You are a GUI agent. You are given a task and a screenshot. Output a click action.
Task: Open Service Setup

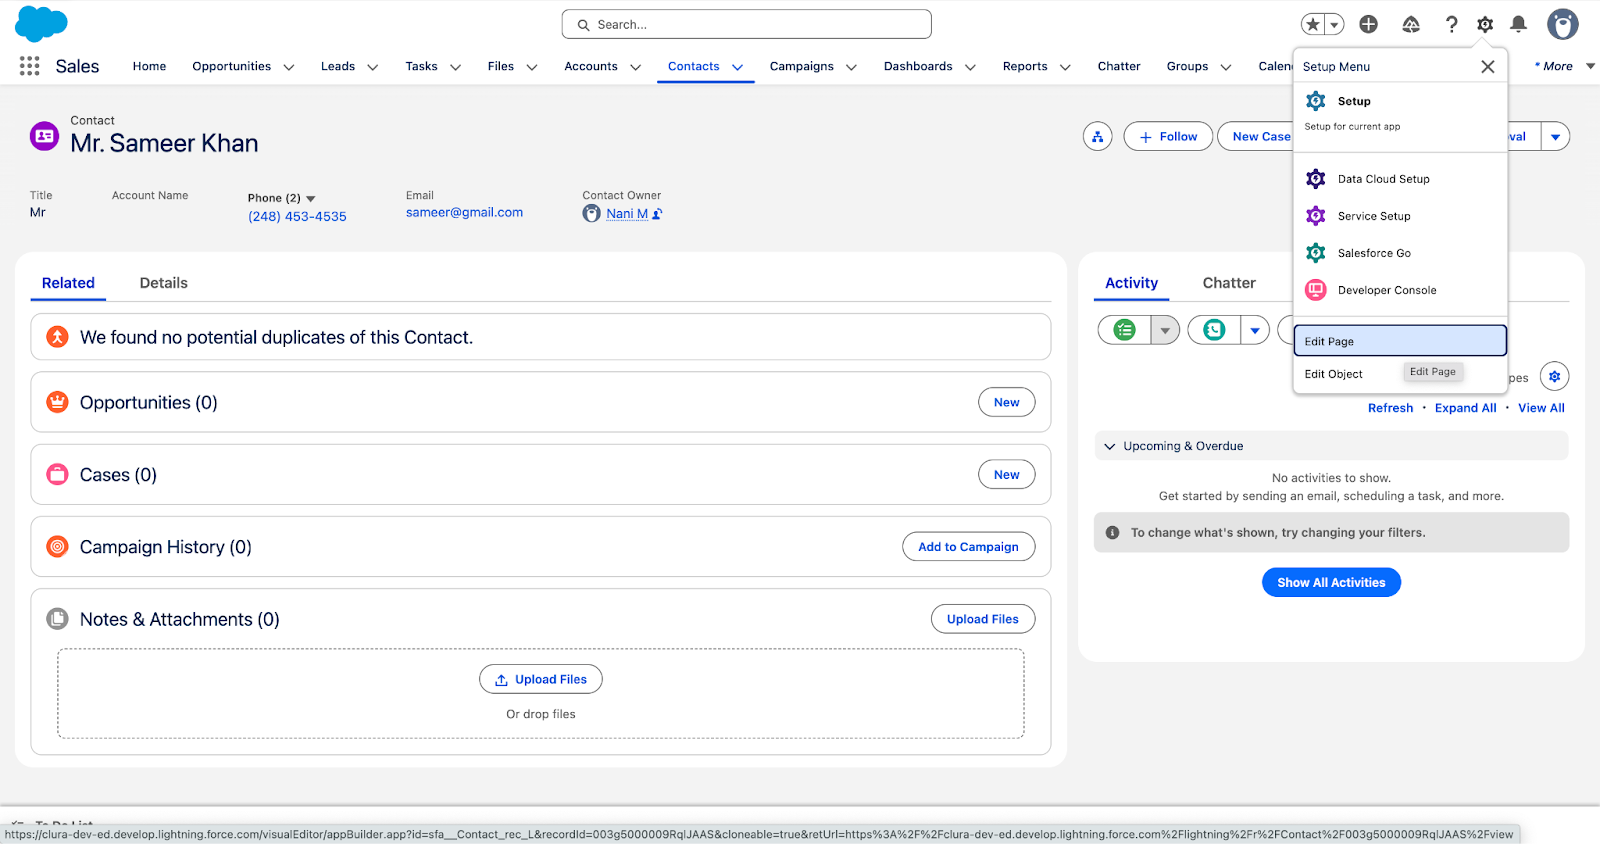tap(1400, 216)
